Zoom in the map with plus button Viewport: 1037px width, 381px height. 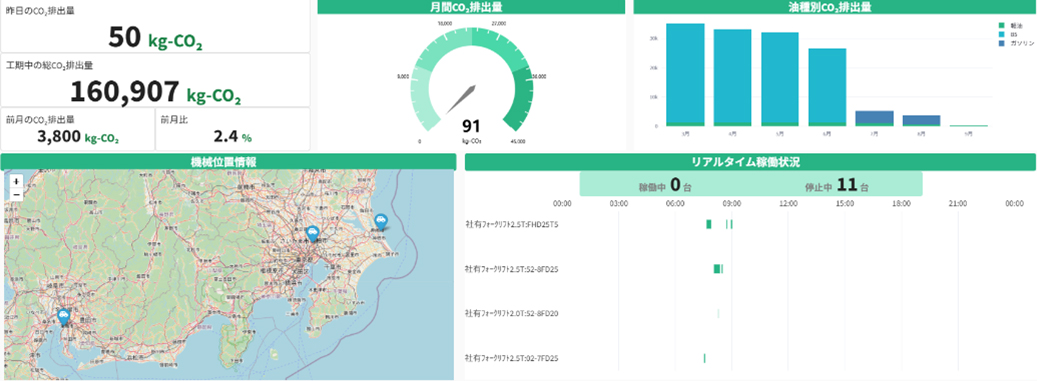coord(16,181)
